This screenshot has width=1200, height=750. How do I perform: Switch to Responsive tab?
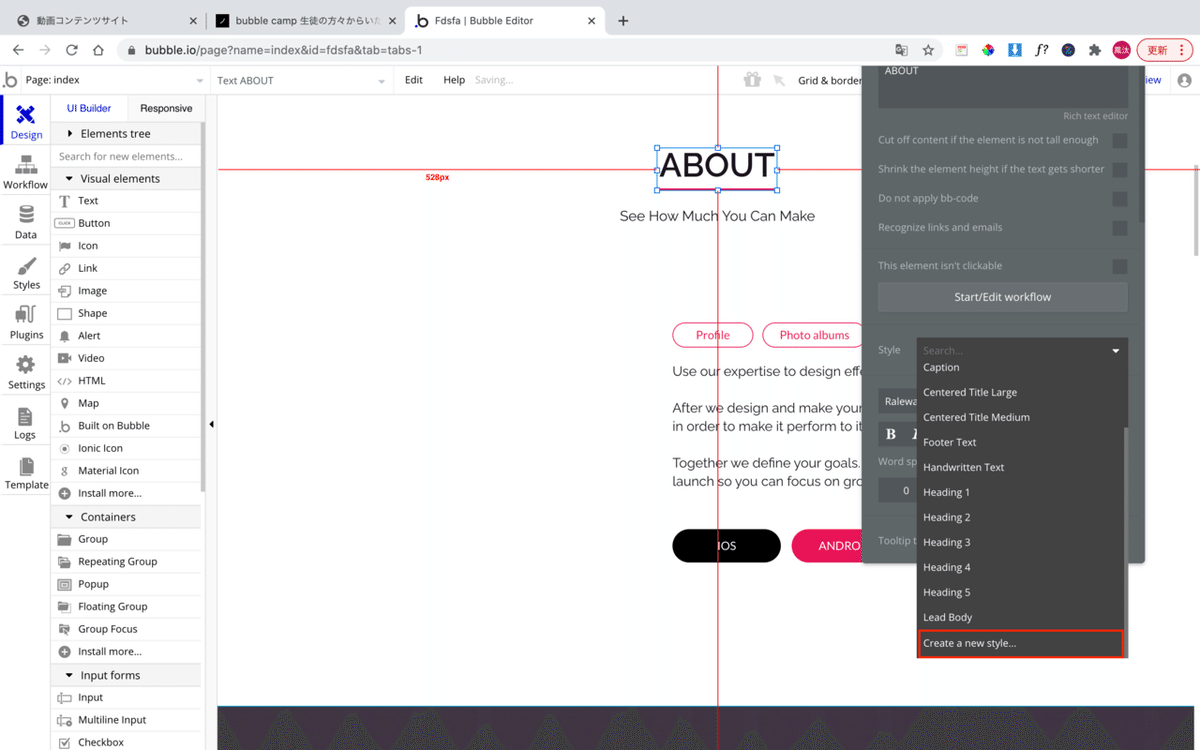coord(166,108)
